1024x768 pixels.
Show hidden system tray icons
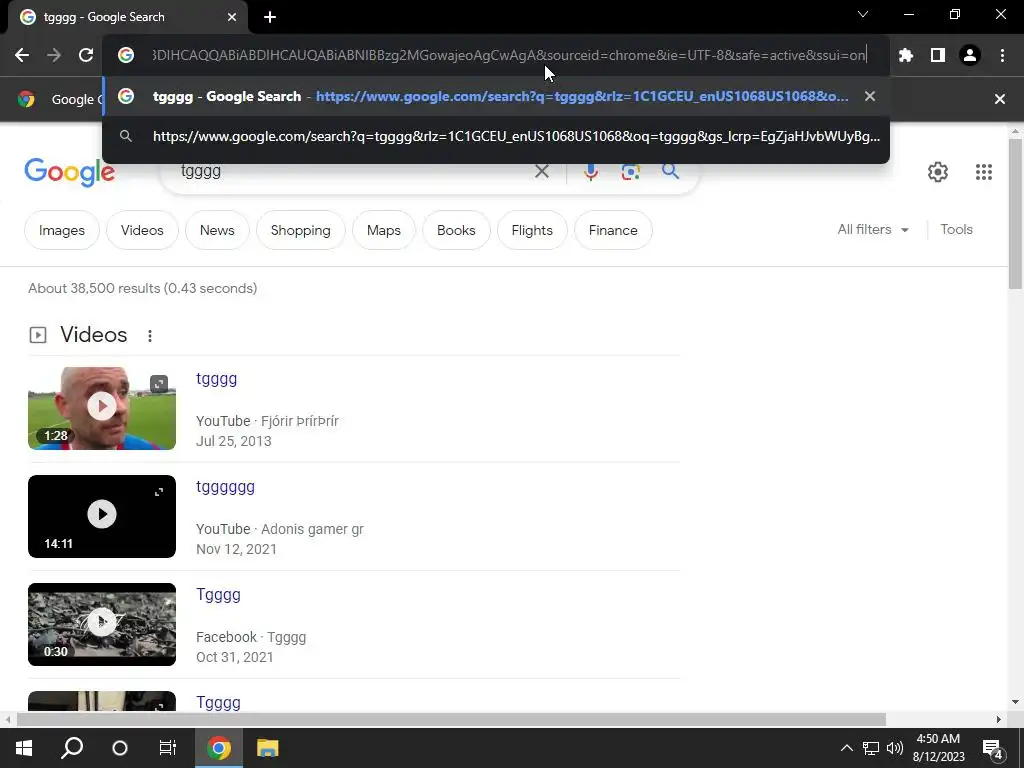pyautogui.click(x=846, y=748)
